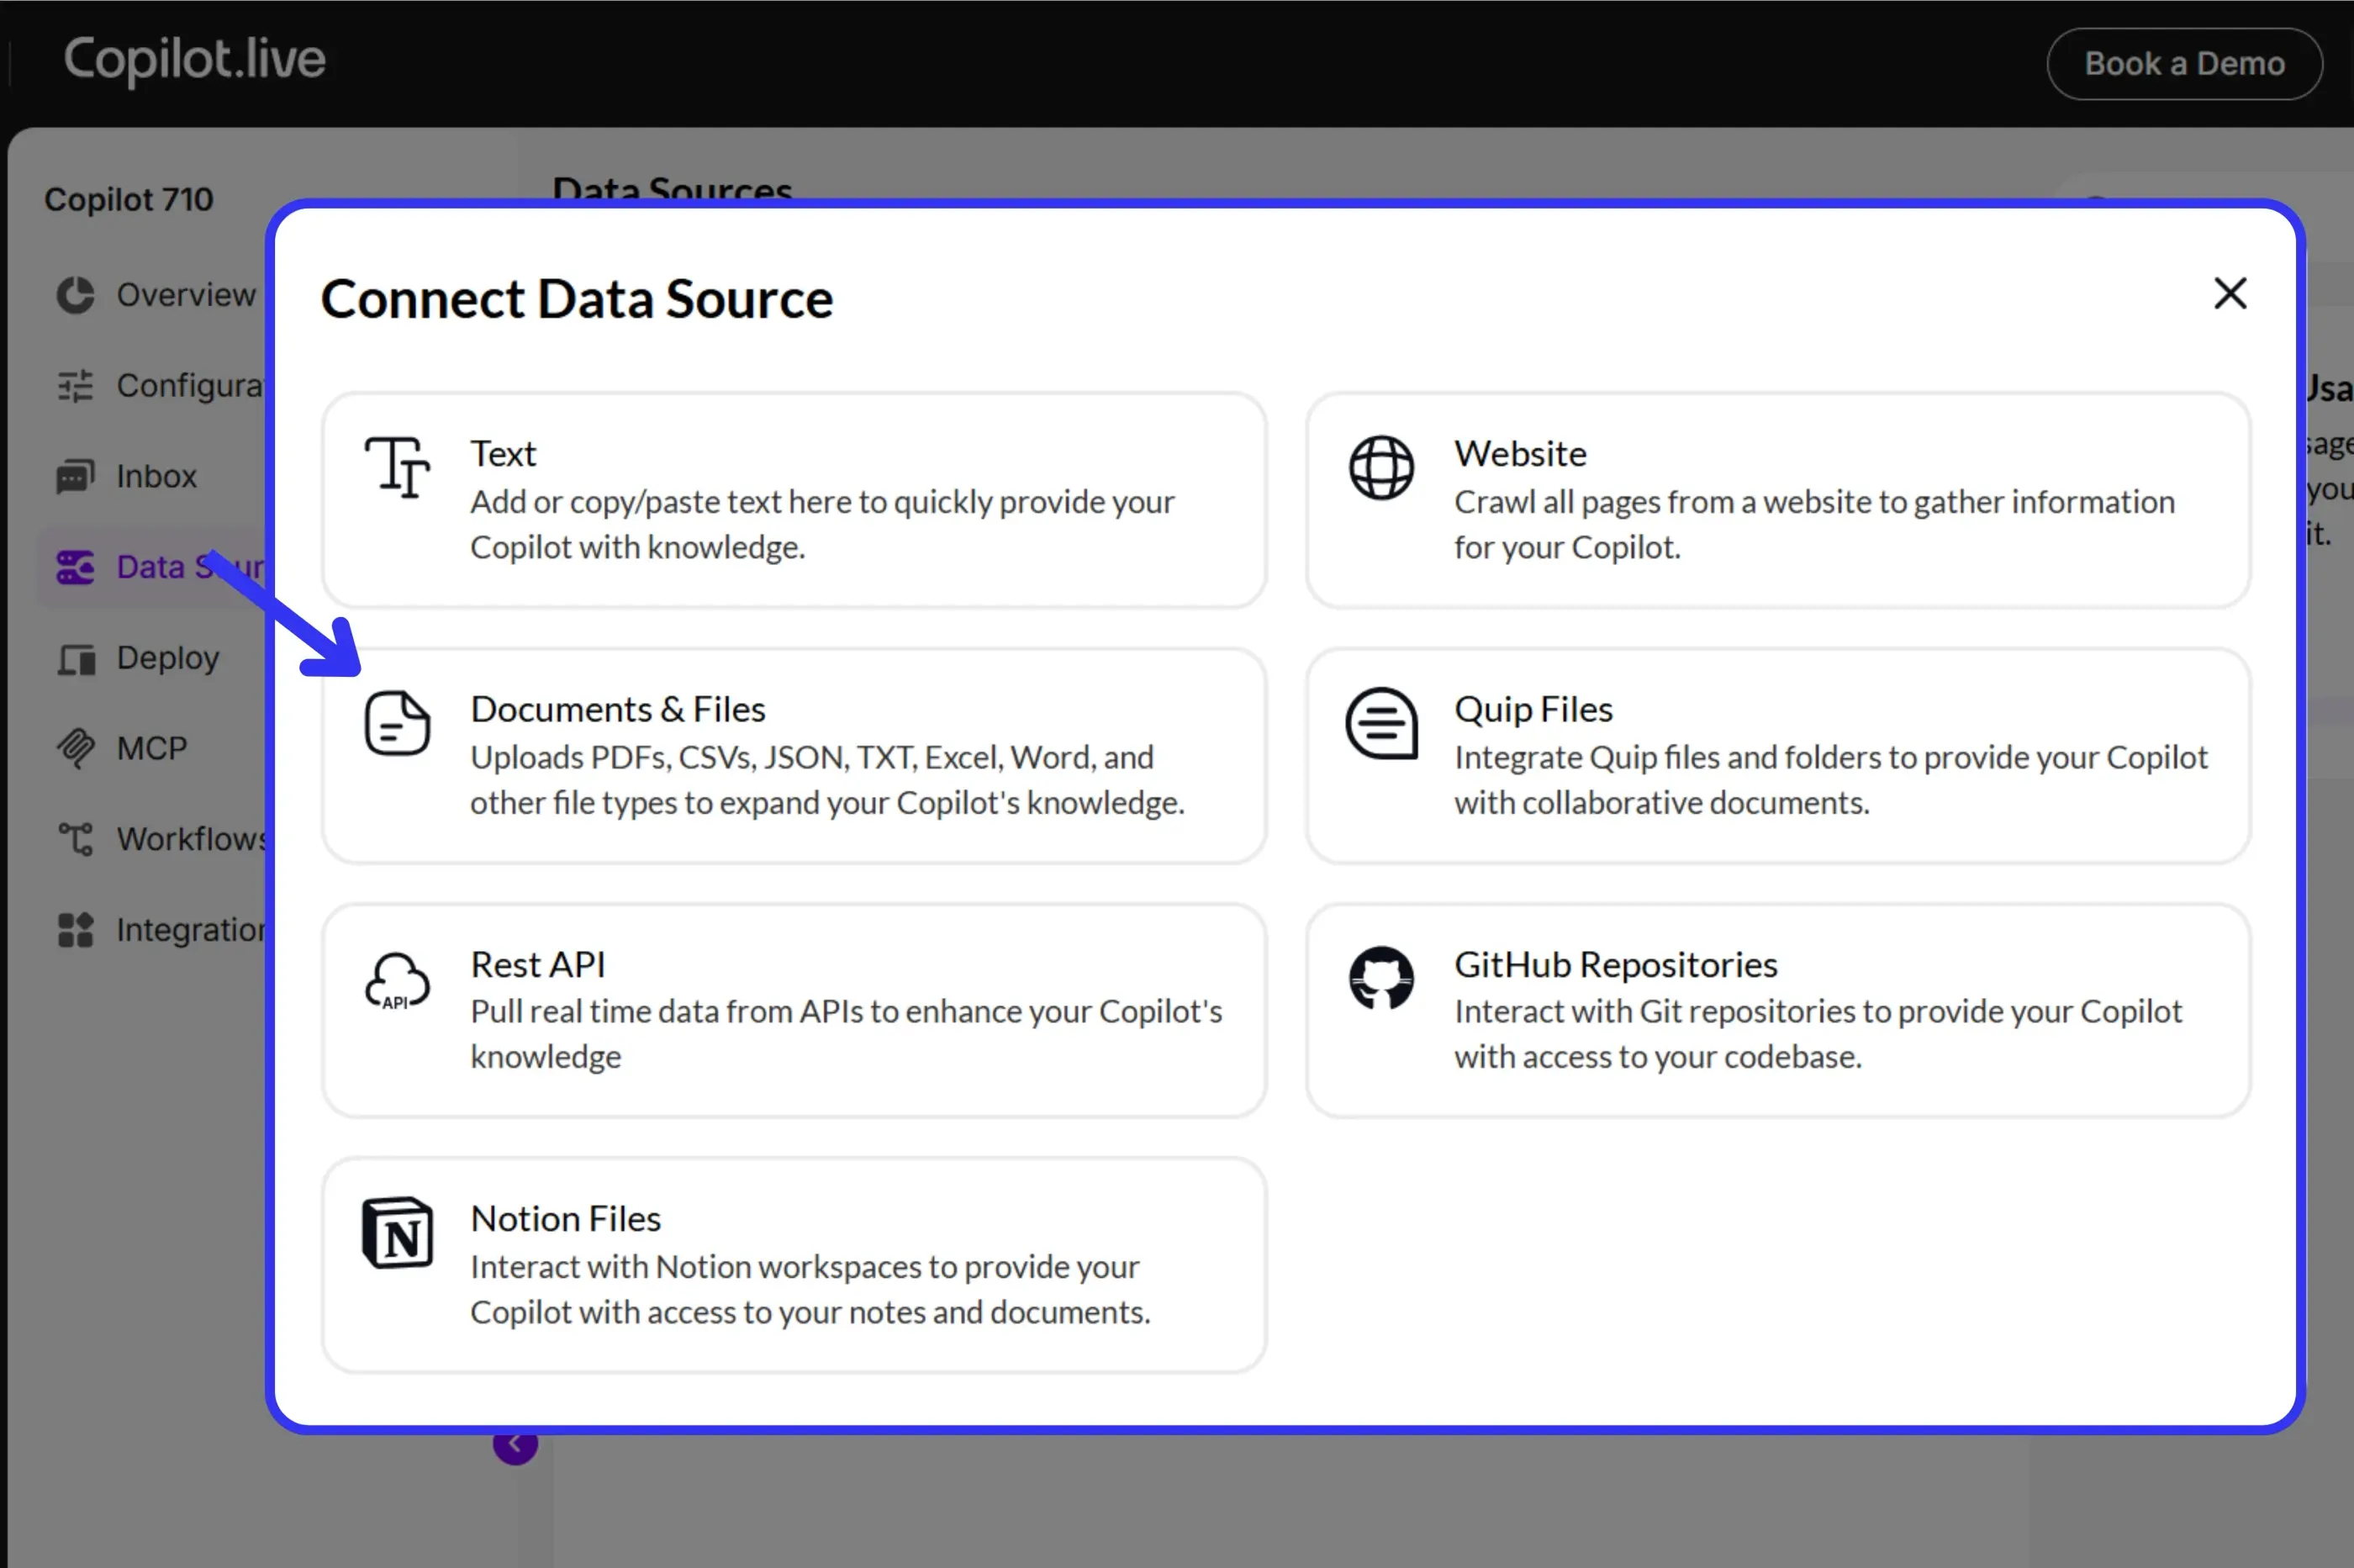Close the Connect Data Source dialog
The width and height of the screenshot is (2354, 1568).
[2230, 293]
